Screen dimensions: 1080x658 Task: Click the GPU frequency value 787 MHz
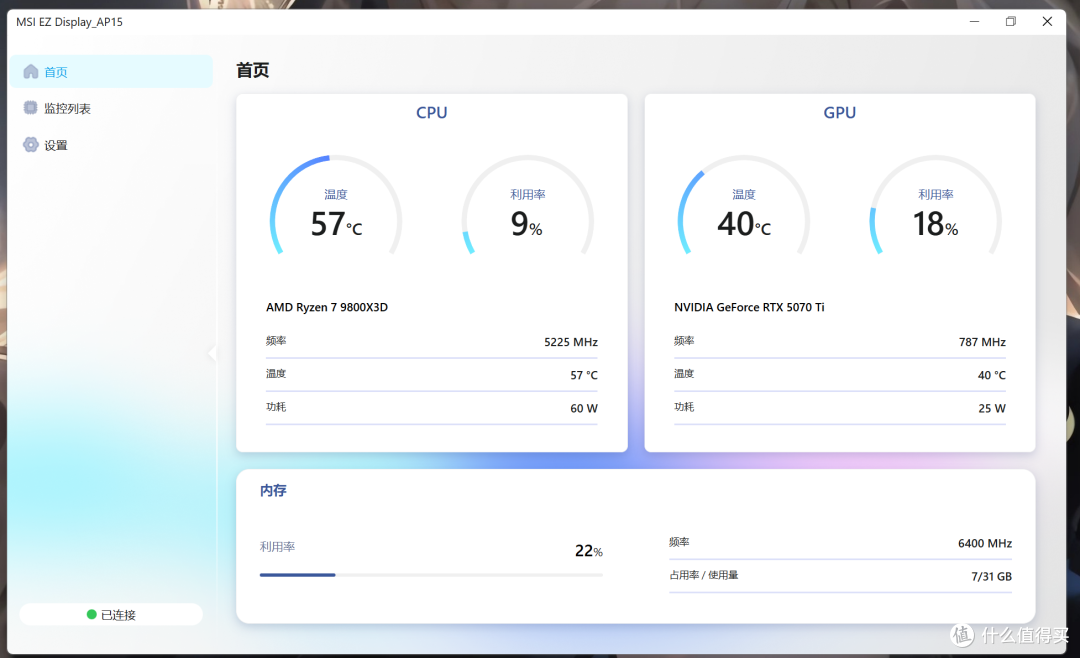pyautogui.click(x=982, y=342)
